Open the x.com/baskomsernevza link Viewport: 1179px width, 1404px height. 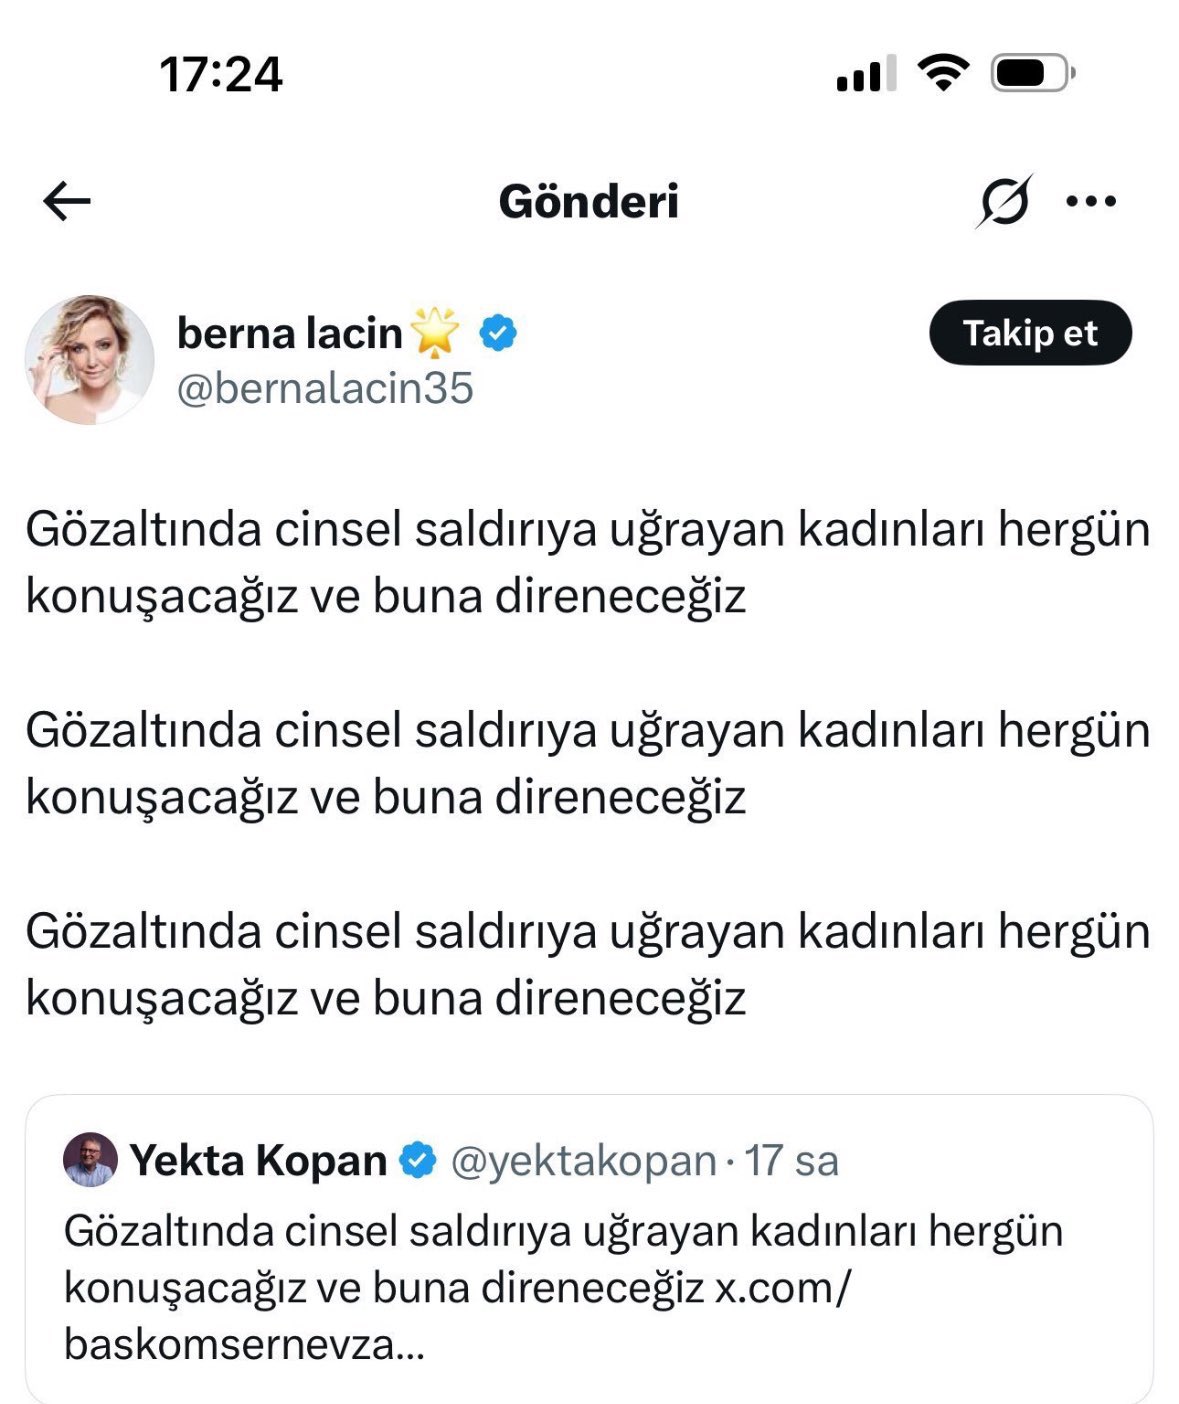click(x=457, y=1316)
